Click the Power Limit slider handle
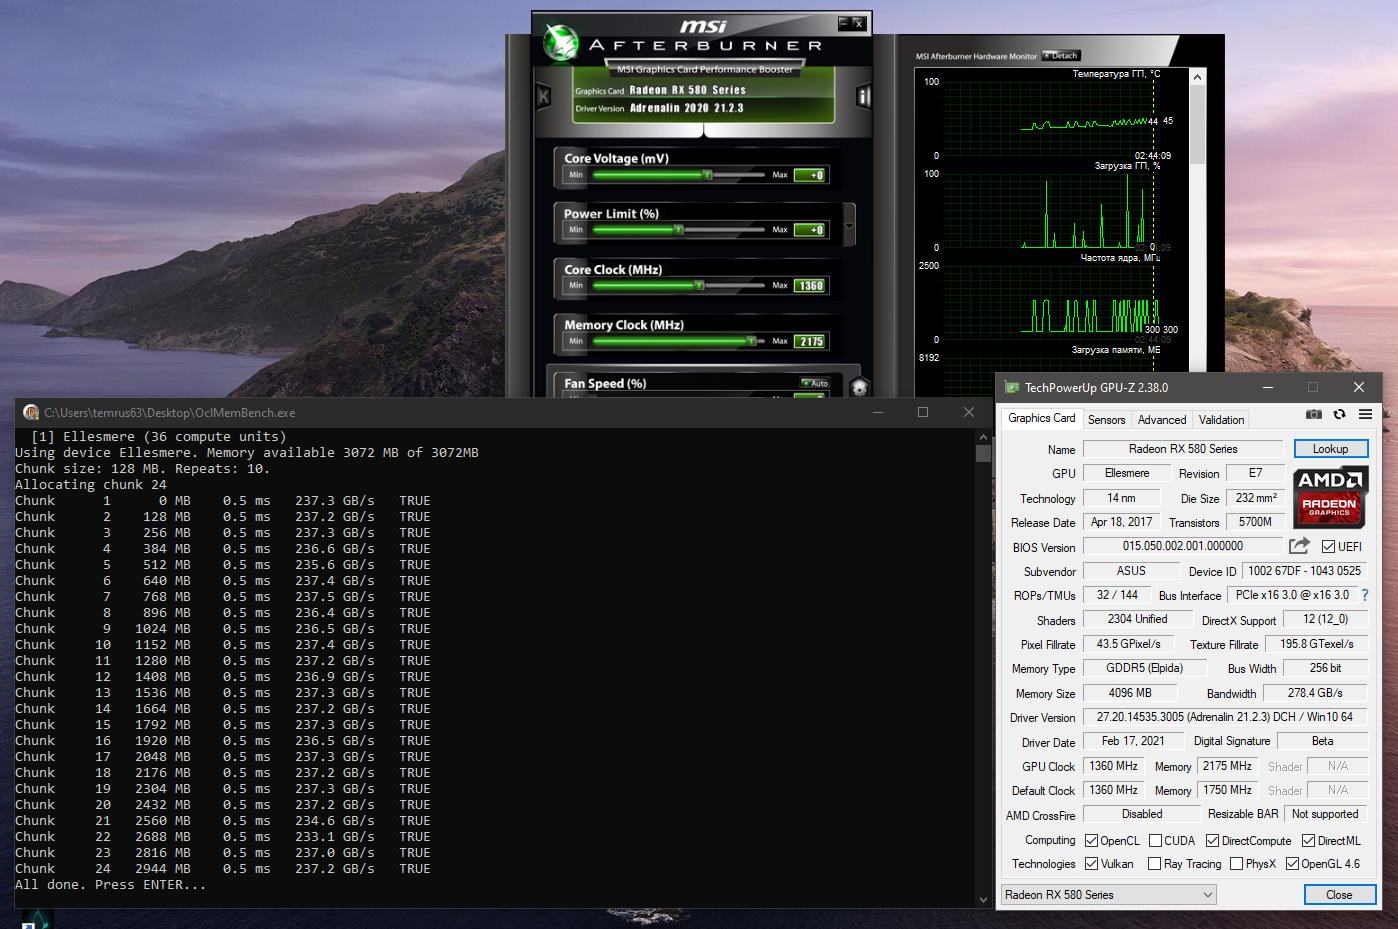This screenshot has width=1398, height=929. tap(678, 230)
